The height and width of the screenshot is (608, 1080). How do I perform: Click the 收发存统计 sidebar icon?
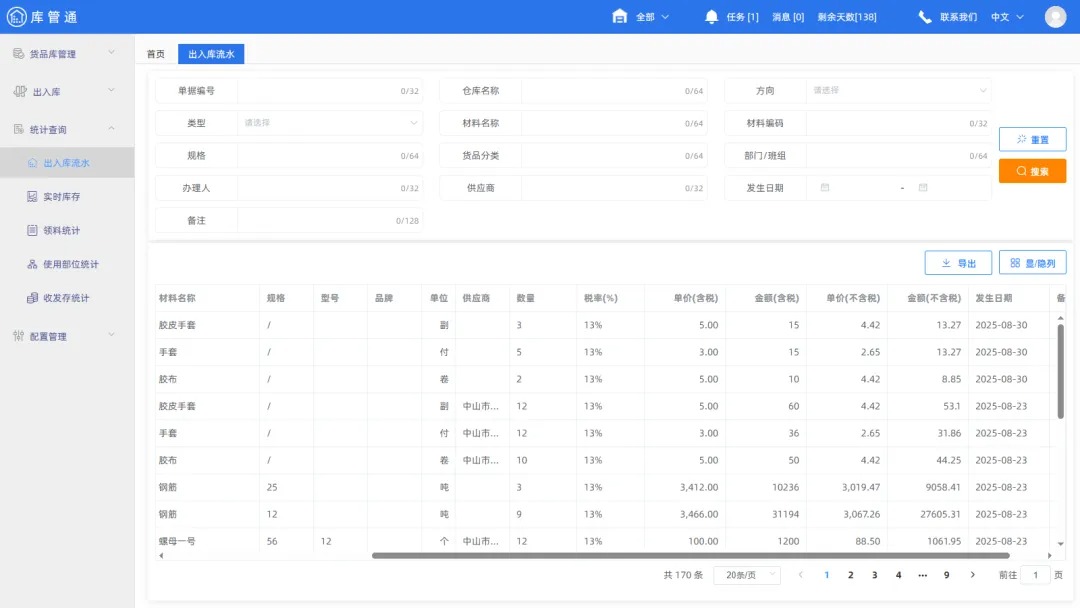(34, 297)
